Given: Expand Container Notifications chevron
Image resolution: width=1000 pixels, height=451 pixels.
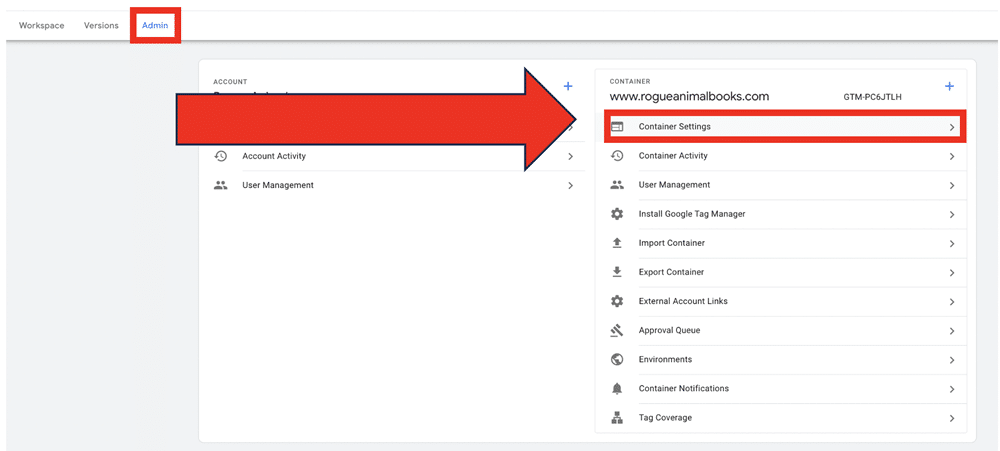Looking at the screenshot, I should (952, 389).
